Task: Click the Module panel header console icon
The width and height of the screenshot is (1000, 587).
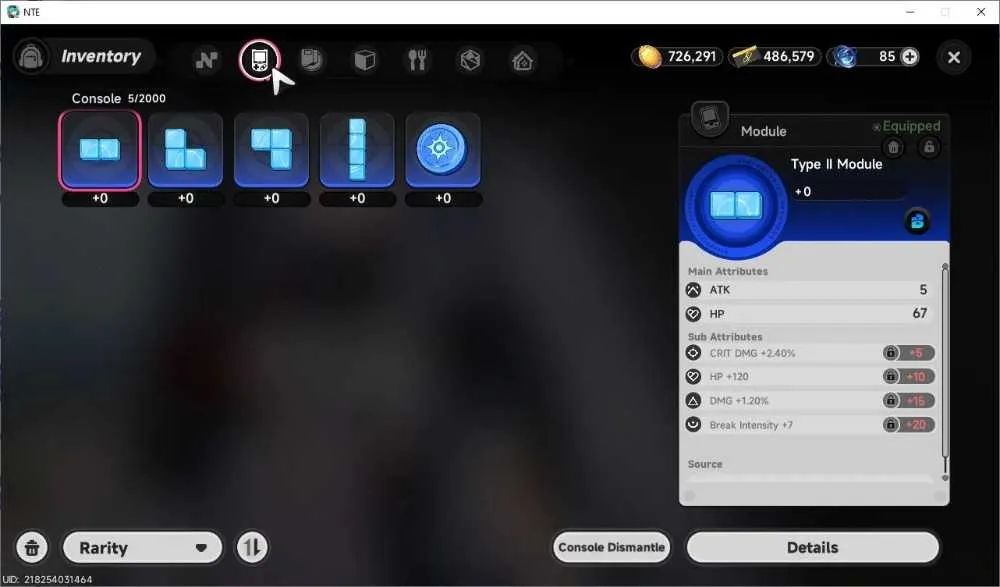Action: [x=709, y=119]
